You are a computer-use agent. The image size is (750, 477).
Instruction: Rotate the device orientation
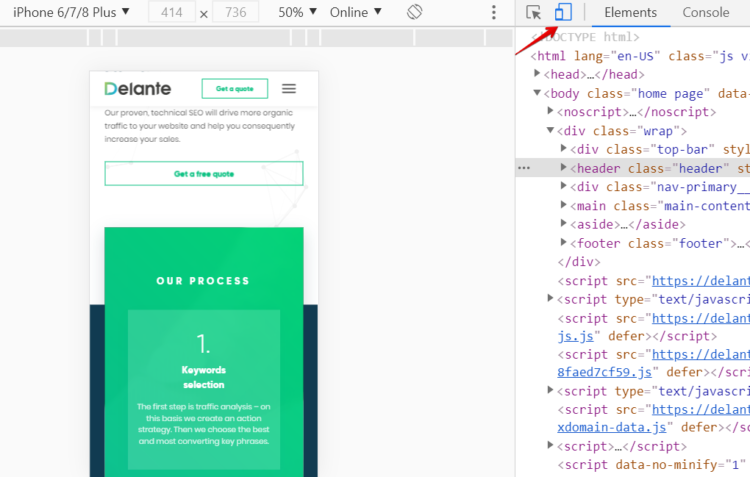point(415,12)
